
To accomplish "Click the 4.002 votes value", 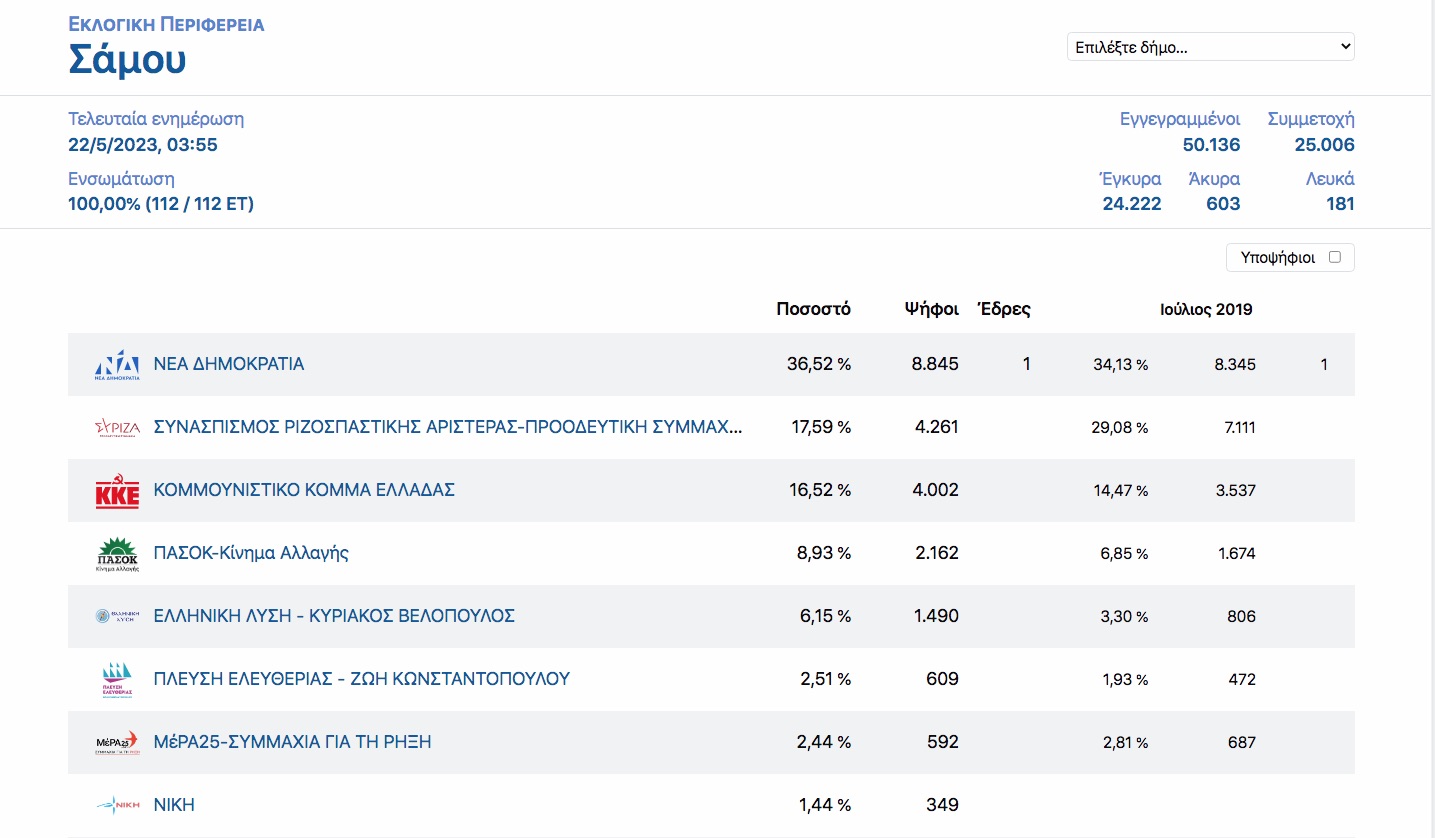I will pyautogui.click(x=936, y=490).
